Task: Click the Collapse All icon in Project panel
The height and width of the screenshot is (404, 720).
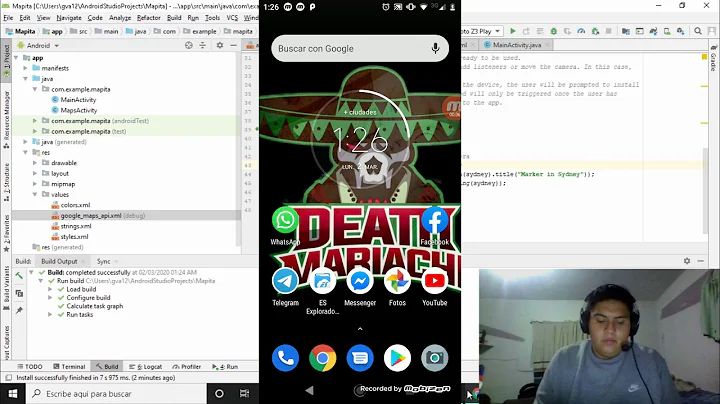Action: (202, 45)
